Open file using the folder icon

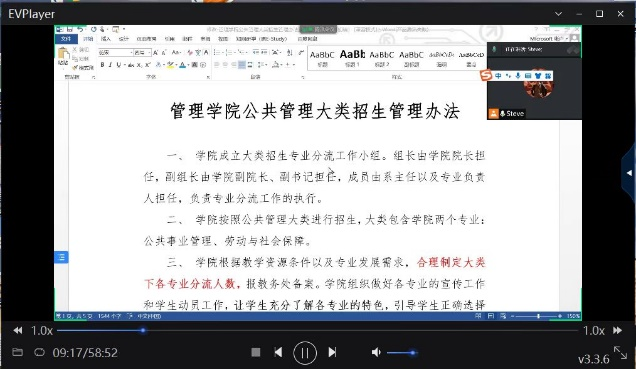pyautogui.click(x=17, y=352)
